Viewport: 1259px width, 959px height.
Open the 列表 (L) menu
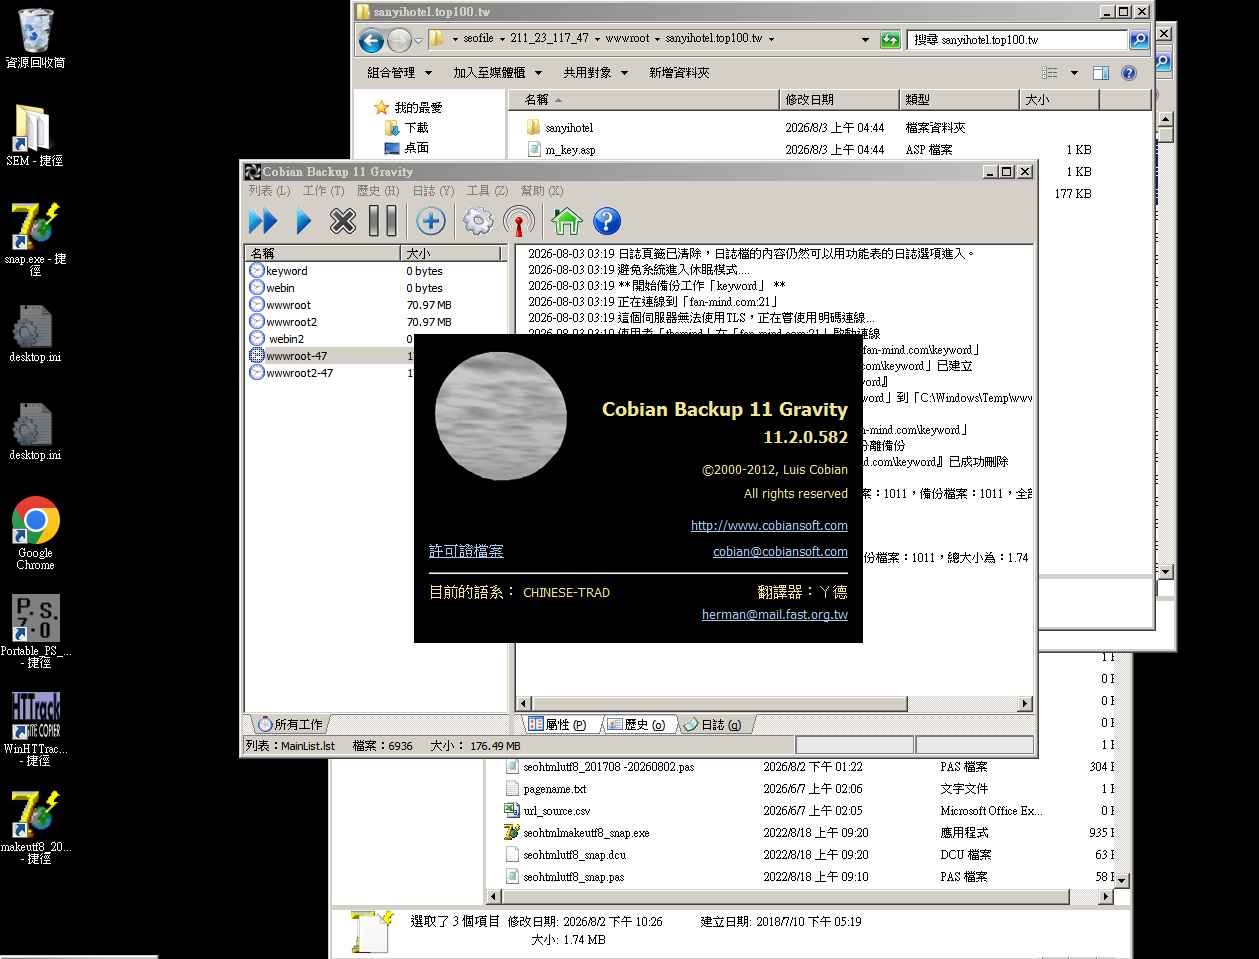coord(269,190)
